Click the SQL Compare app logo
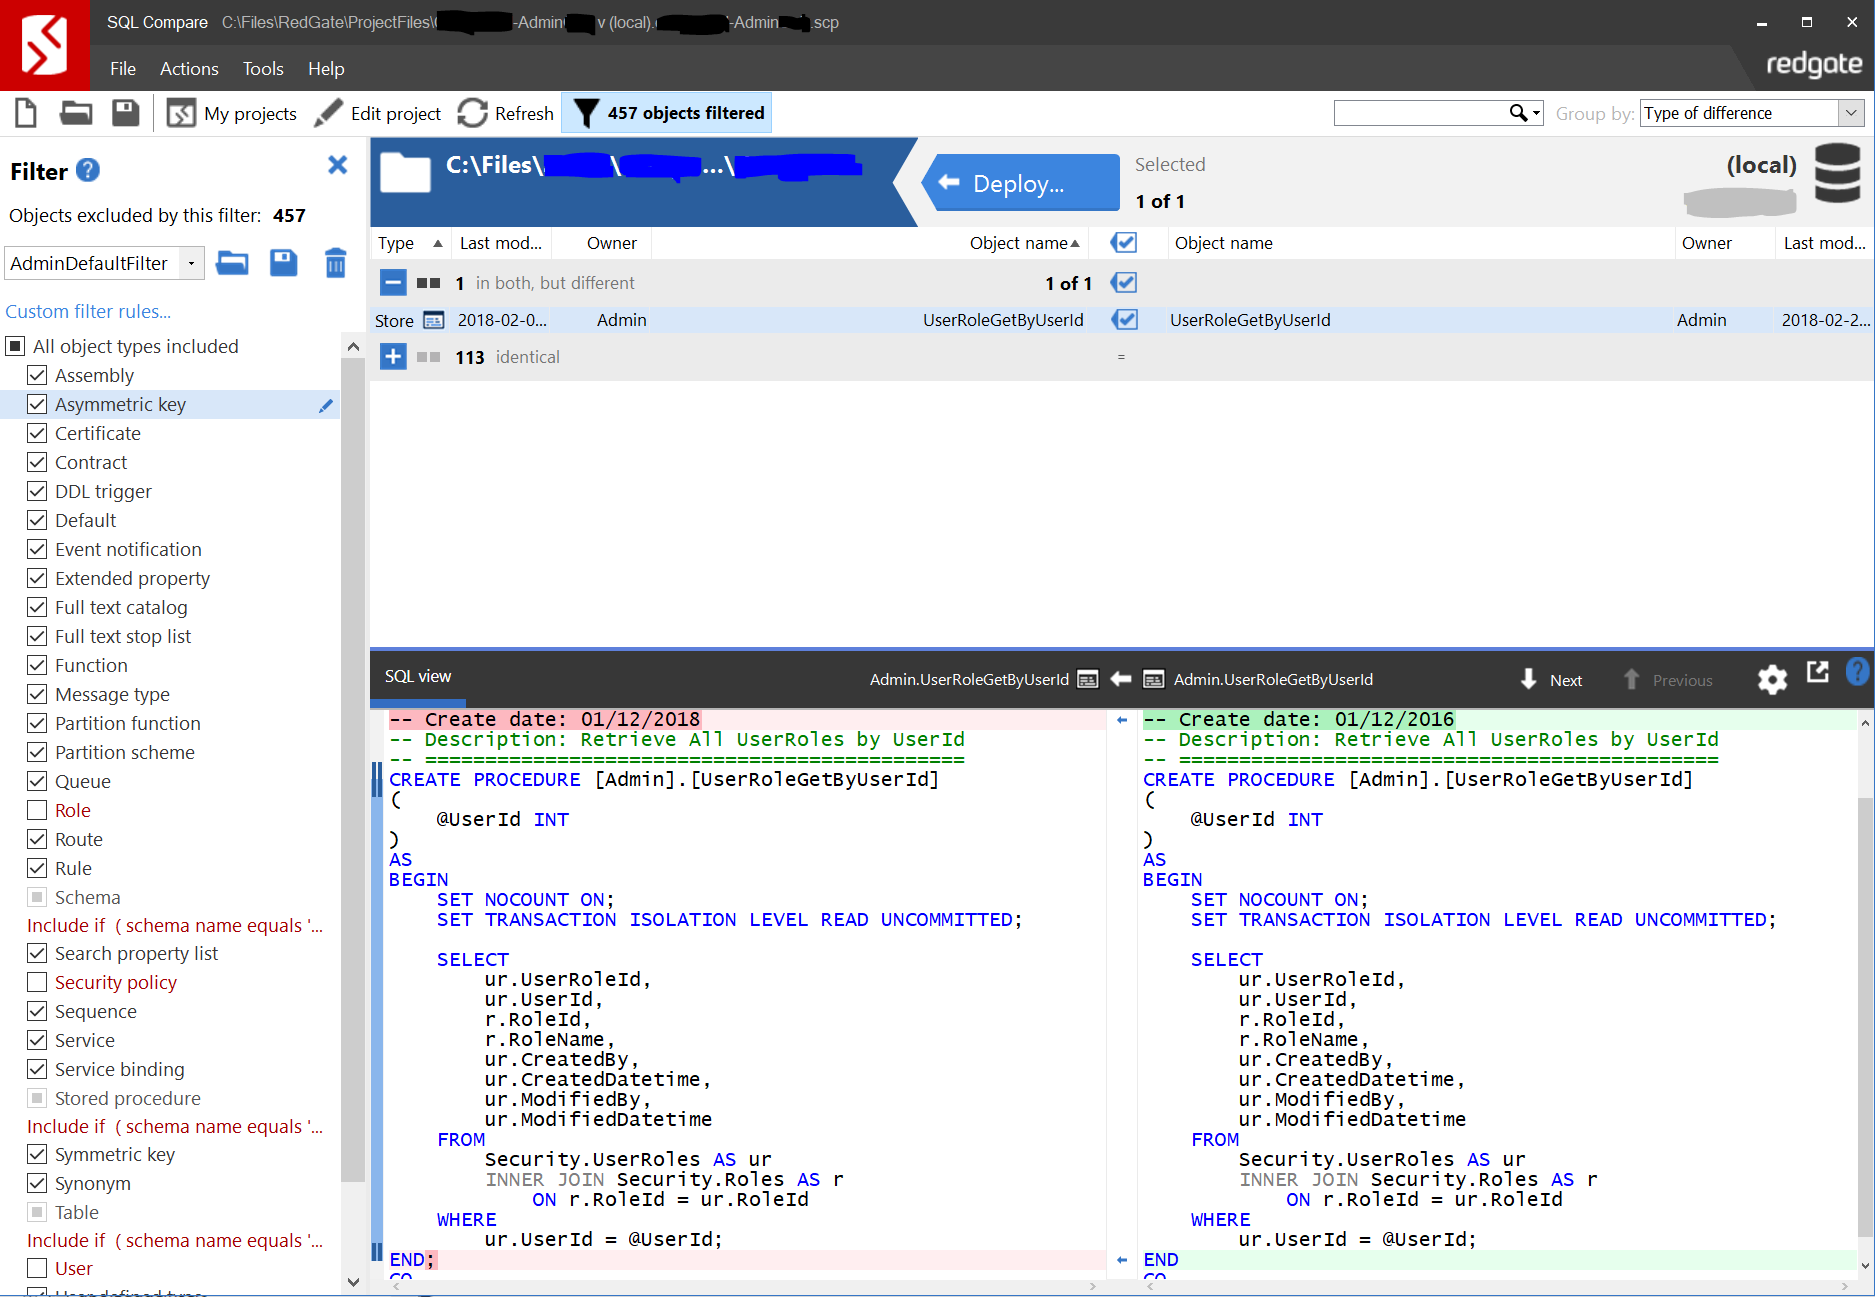This screenshot has width=1875, height=1297. [45, 45]
